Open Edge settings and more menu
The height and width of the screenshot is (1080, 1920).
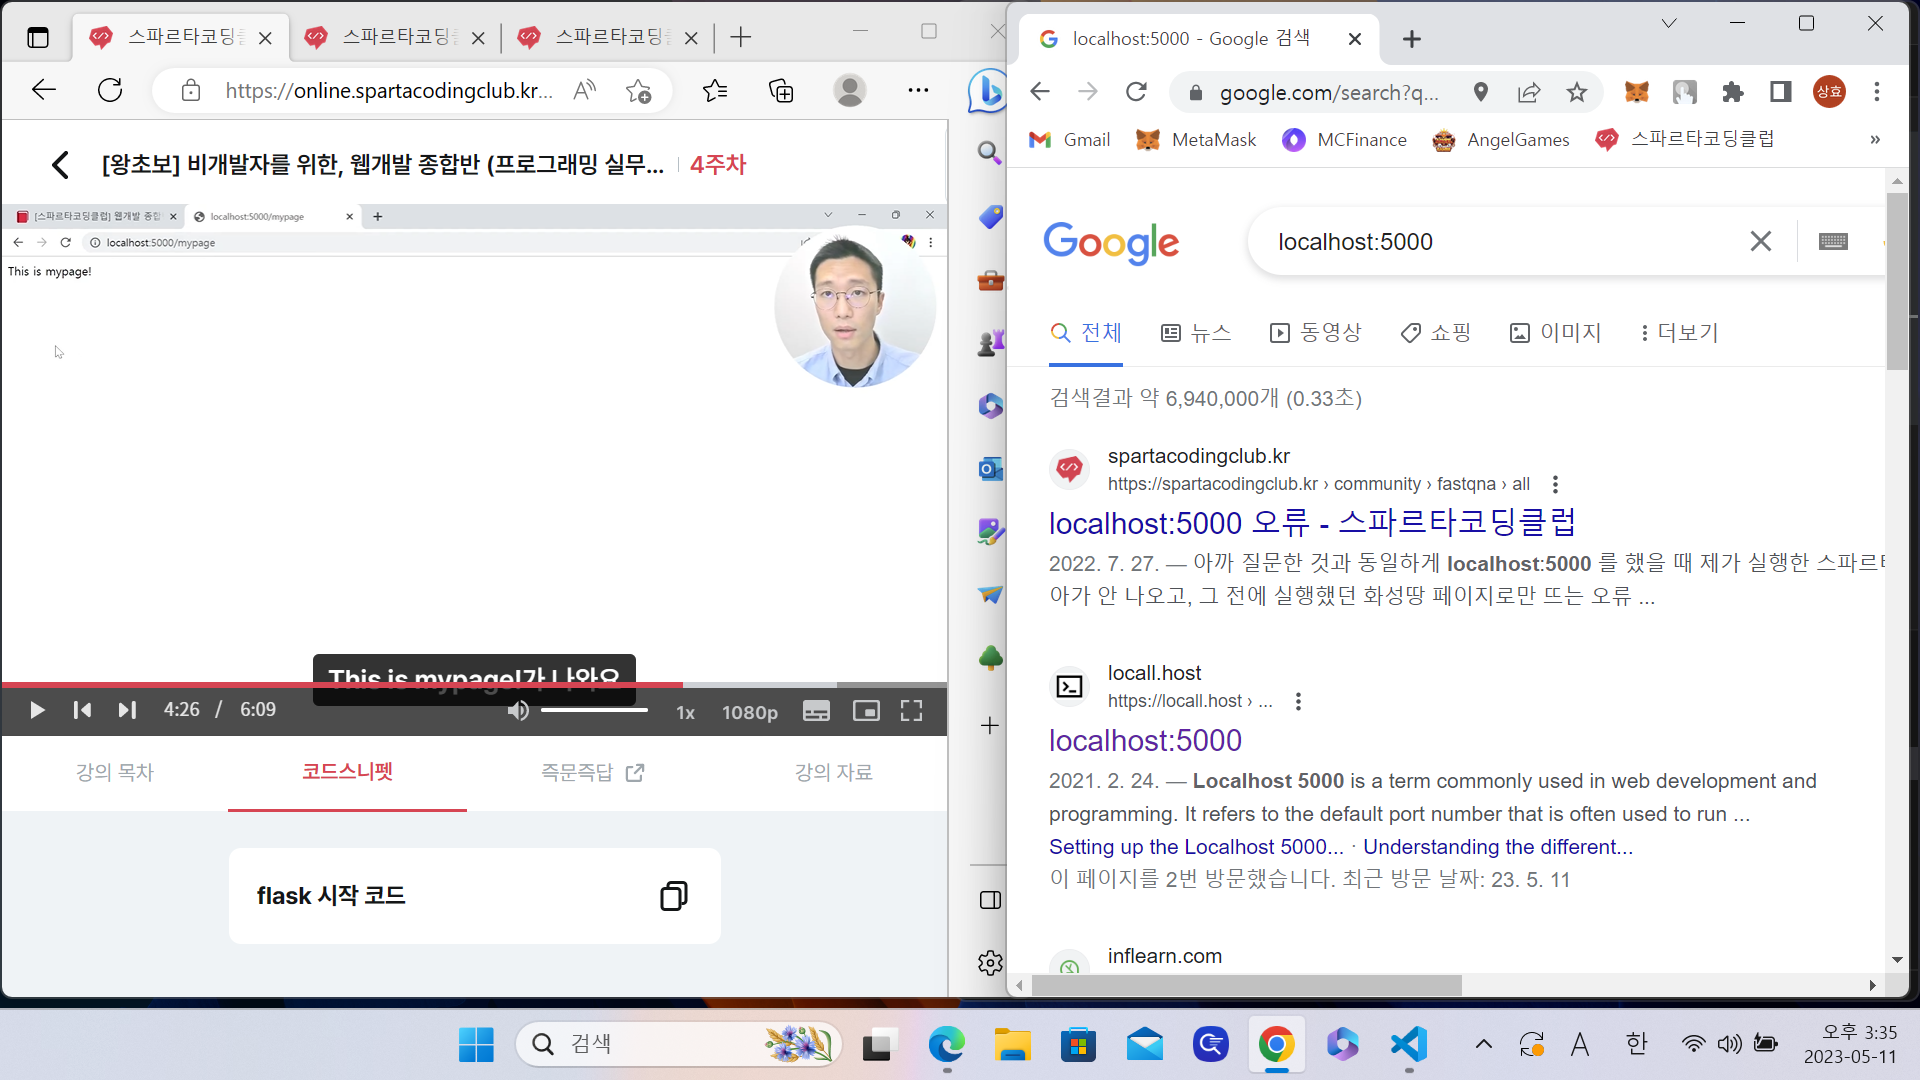click(x=918, y=91)
